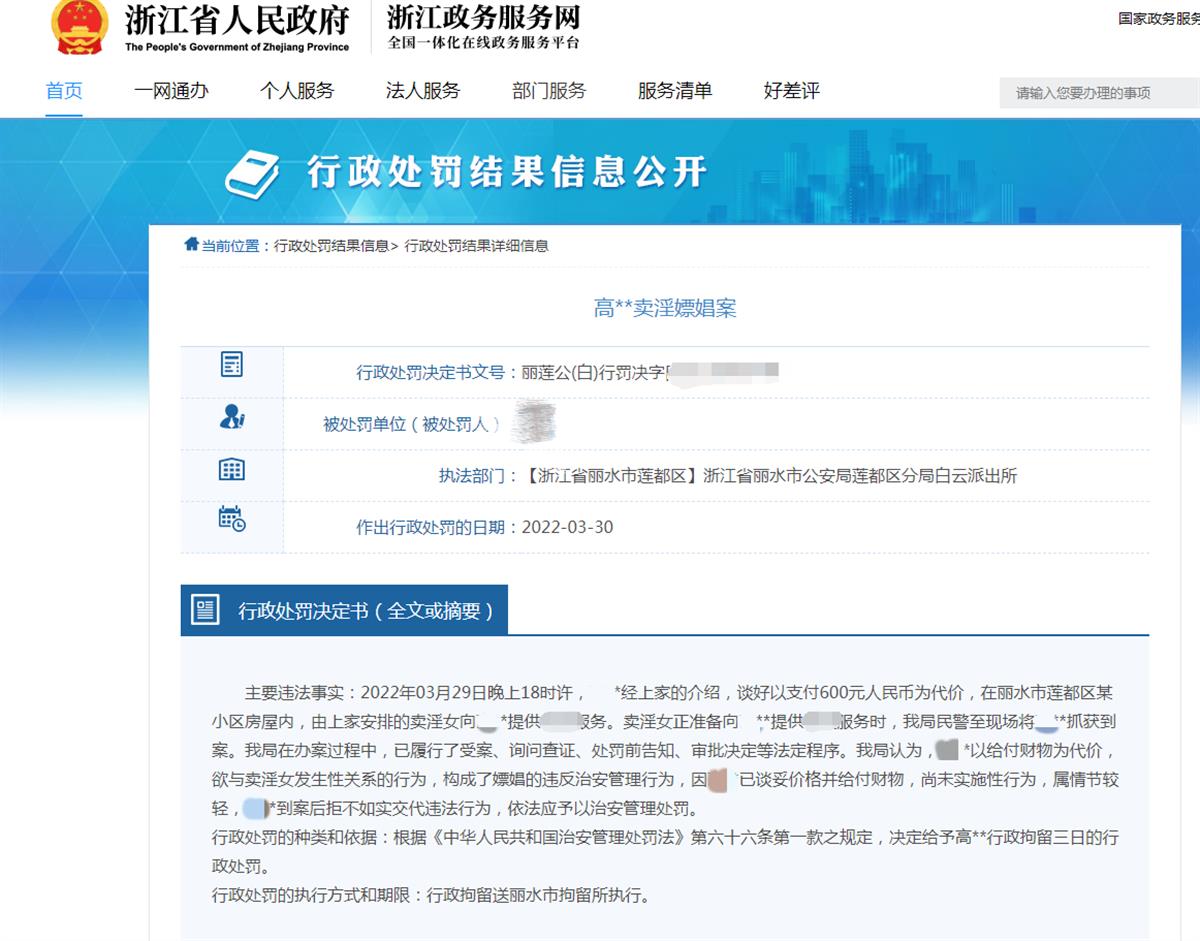Screen dimensions: 1200x941
Task: Click the home icon beside 当前位置
Action: coord(191,244)
